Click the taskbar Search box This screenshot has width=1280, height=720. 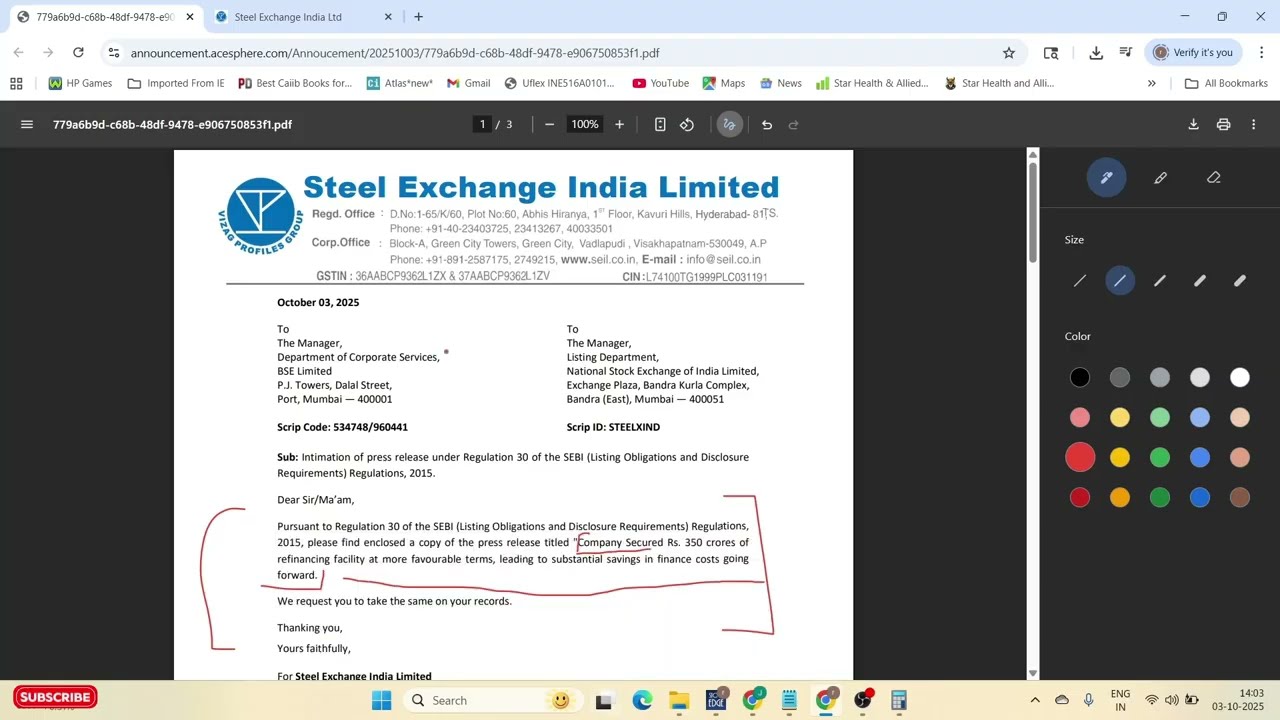[x=493, y=701]
